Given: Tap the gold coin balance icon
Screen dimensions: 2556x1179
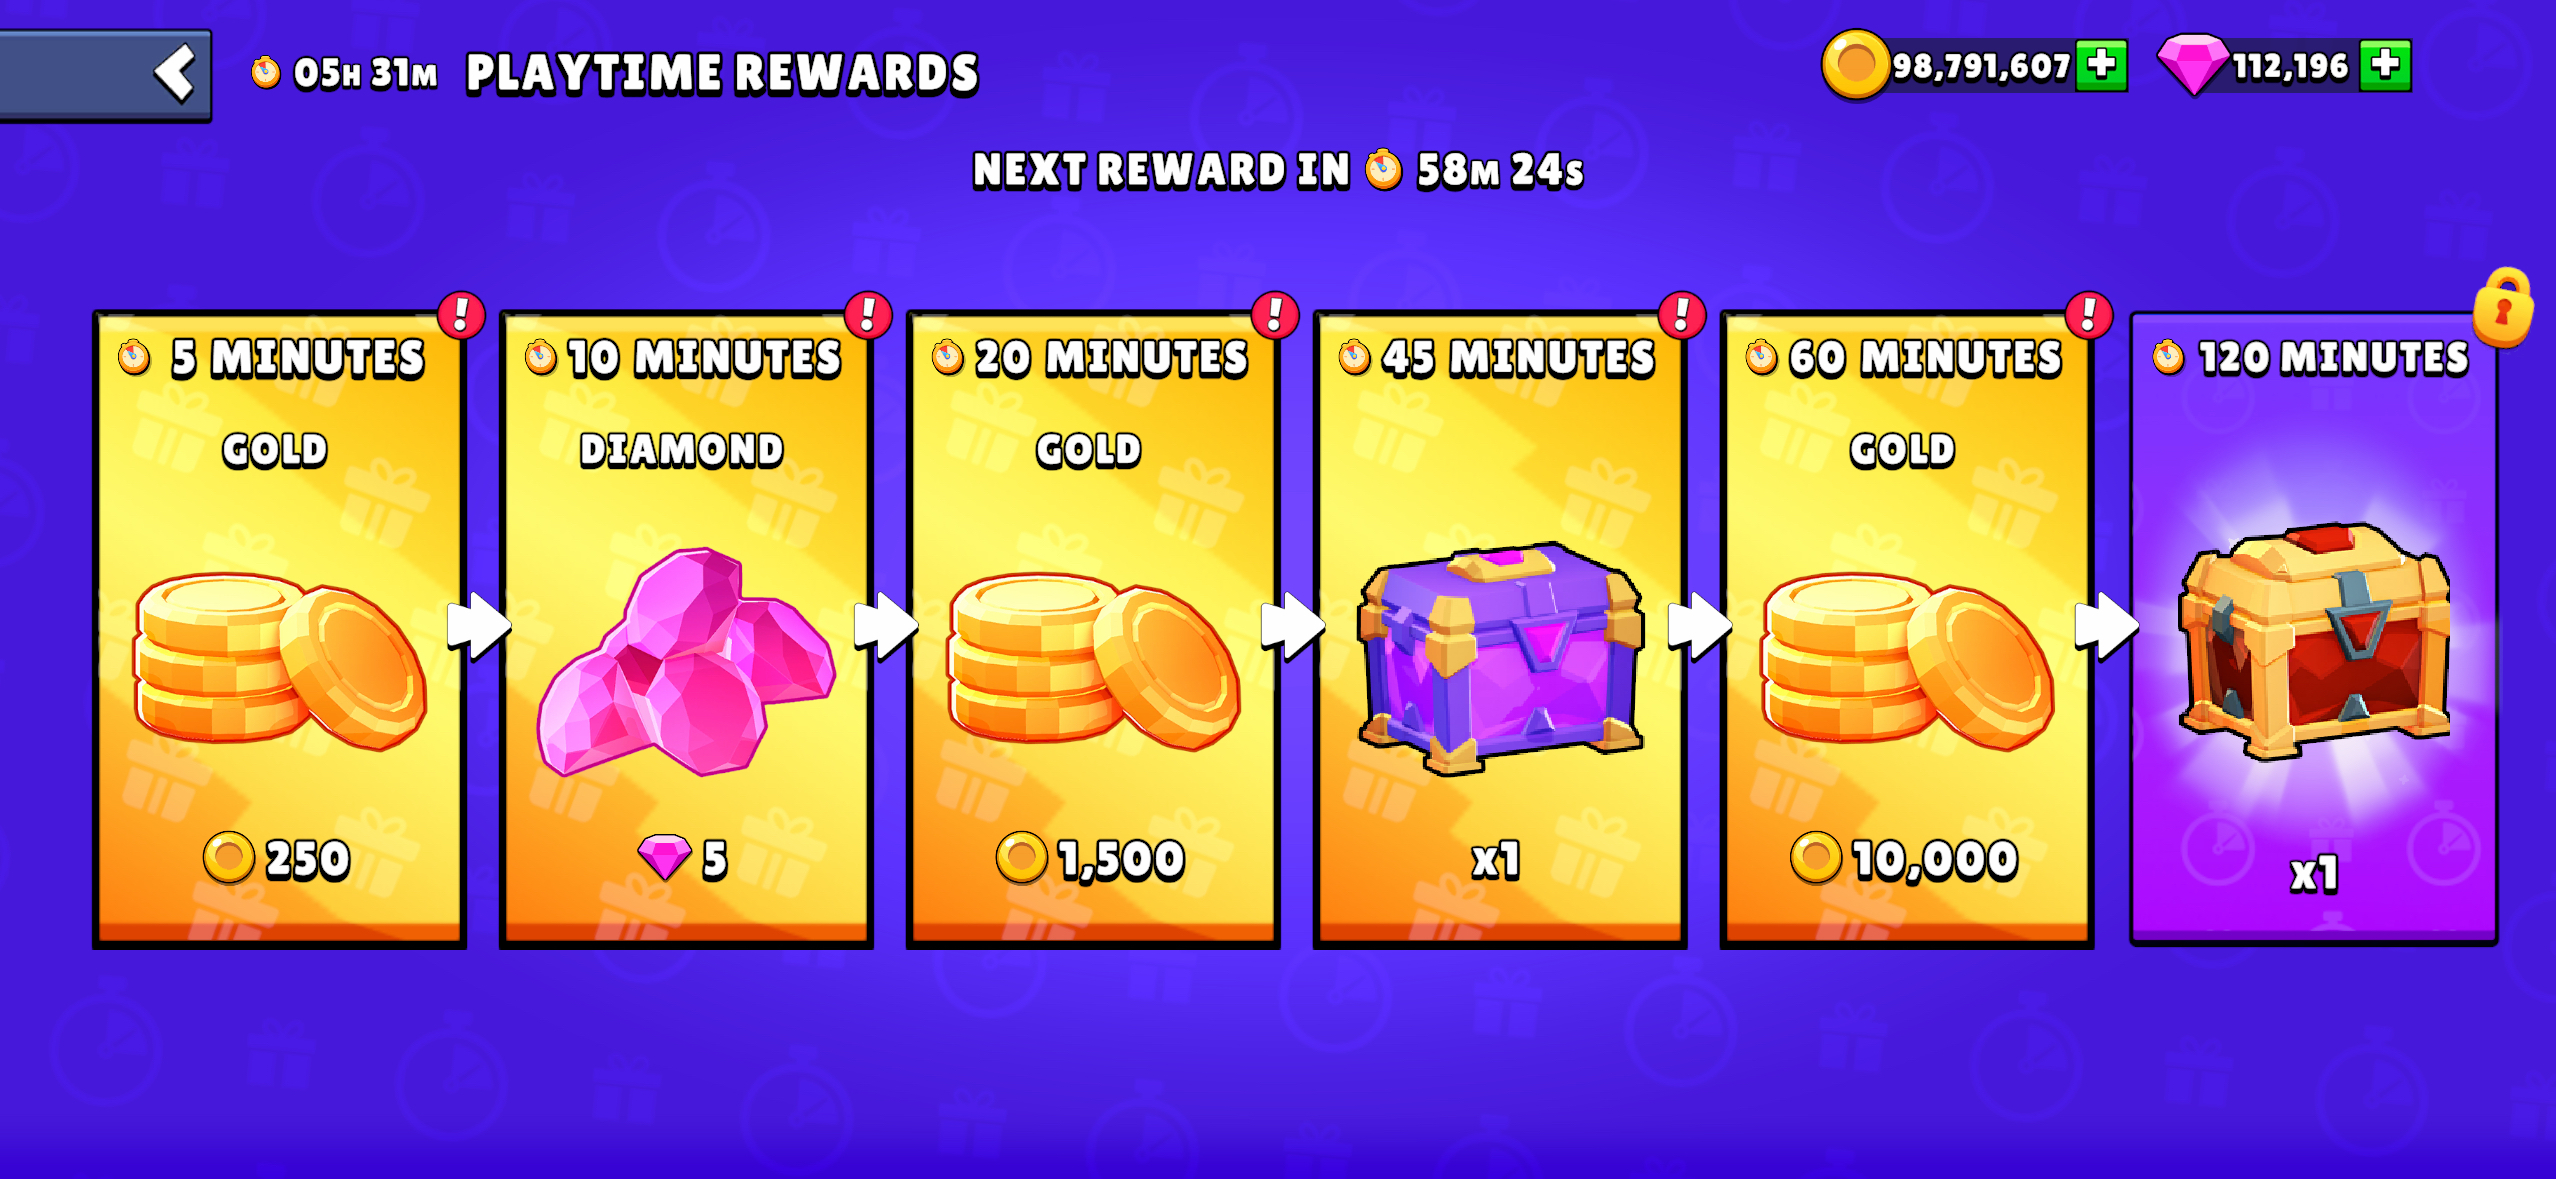Looking at the screenshot, I should point(1855,65).
